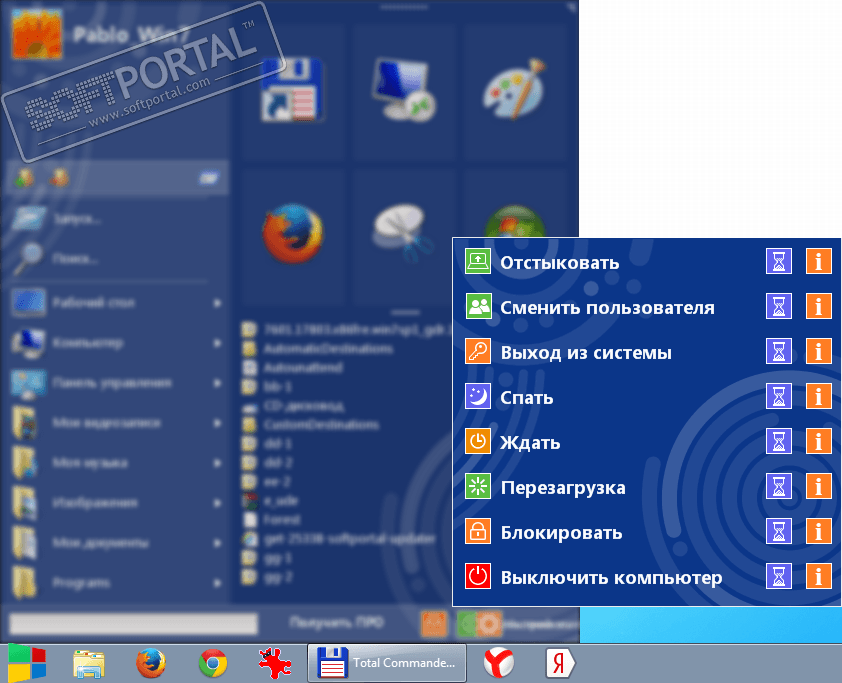
Task: Open the Total Commander tile in the start menu
Action: 292,91
